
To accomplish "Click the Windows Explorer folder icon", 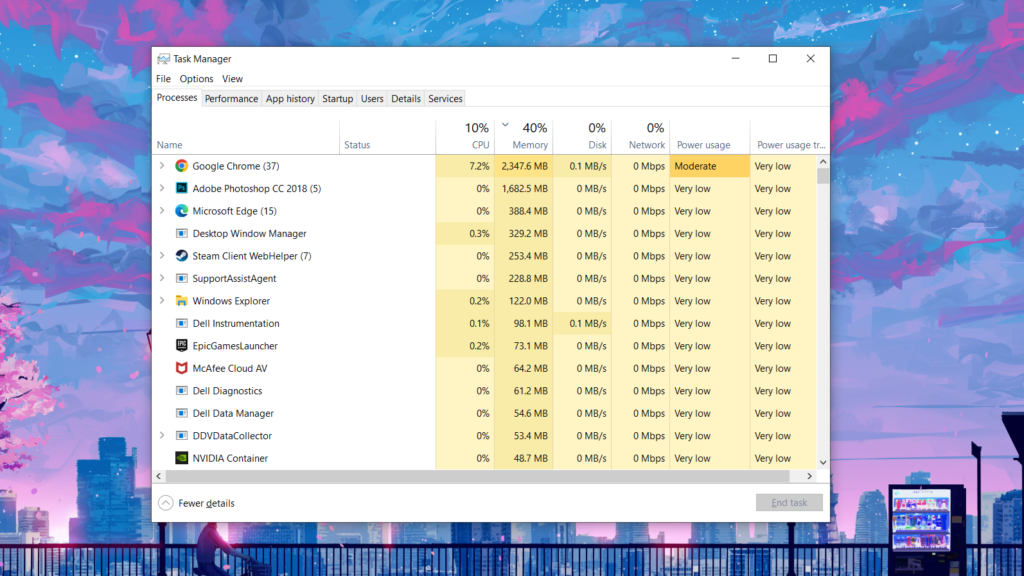I will click(182, 301).
